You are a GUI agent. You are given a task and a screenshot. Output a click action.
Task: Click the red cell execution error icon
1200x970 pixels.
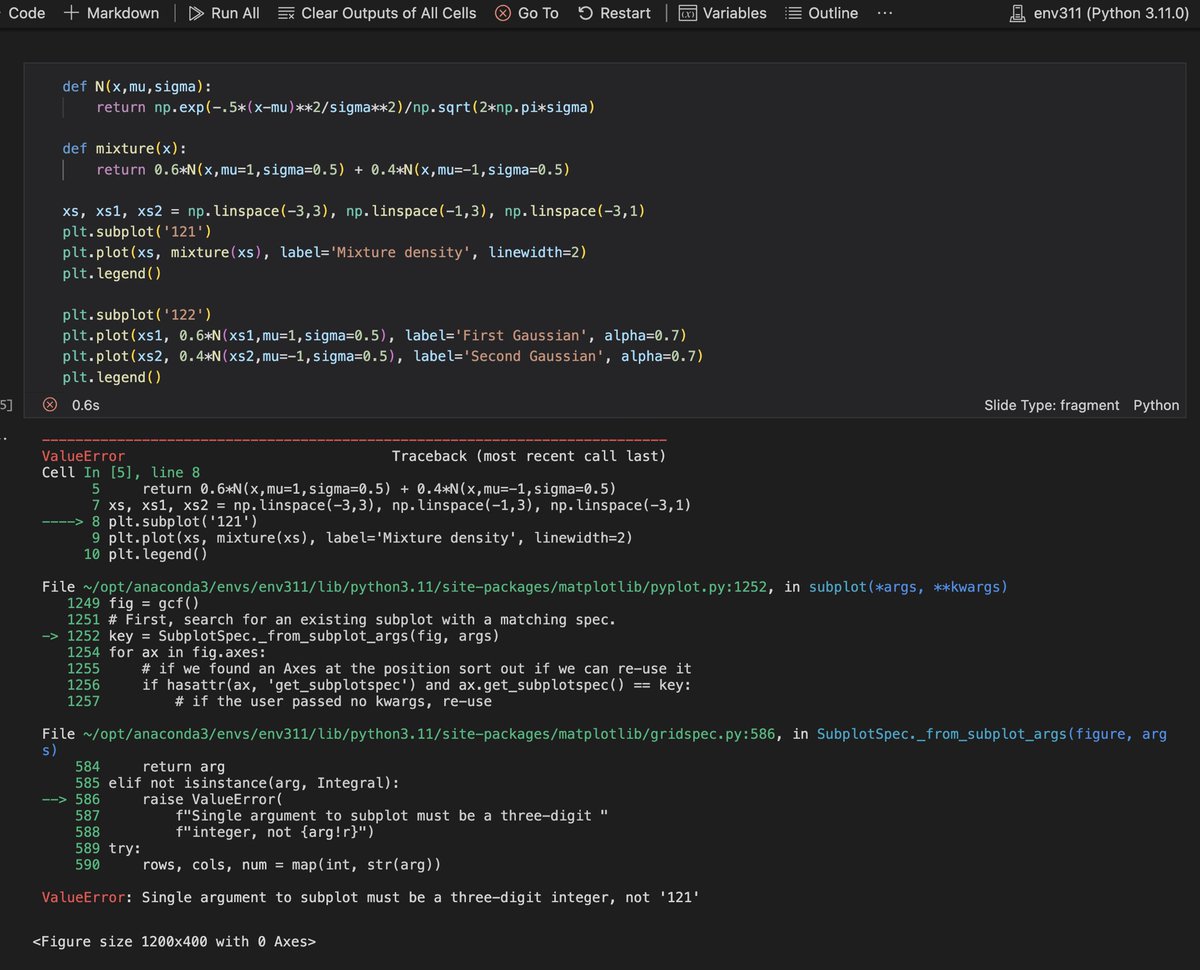[x=49, y=405]
